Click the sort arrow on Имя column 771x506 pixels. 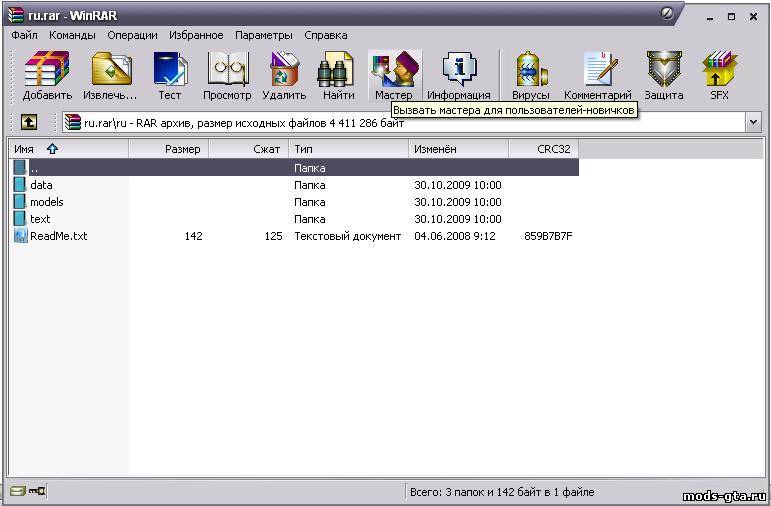pyautogui.click(x=52, y=149)
